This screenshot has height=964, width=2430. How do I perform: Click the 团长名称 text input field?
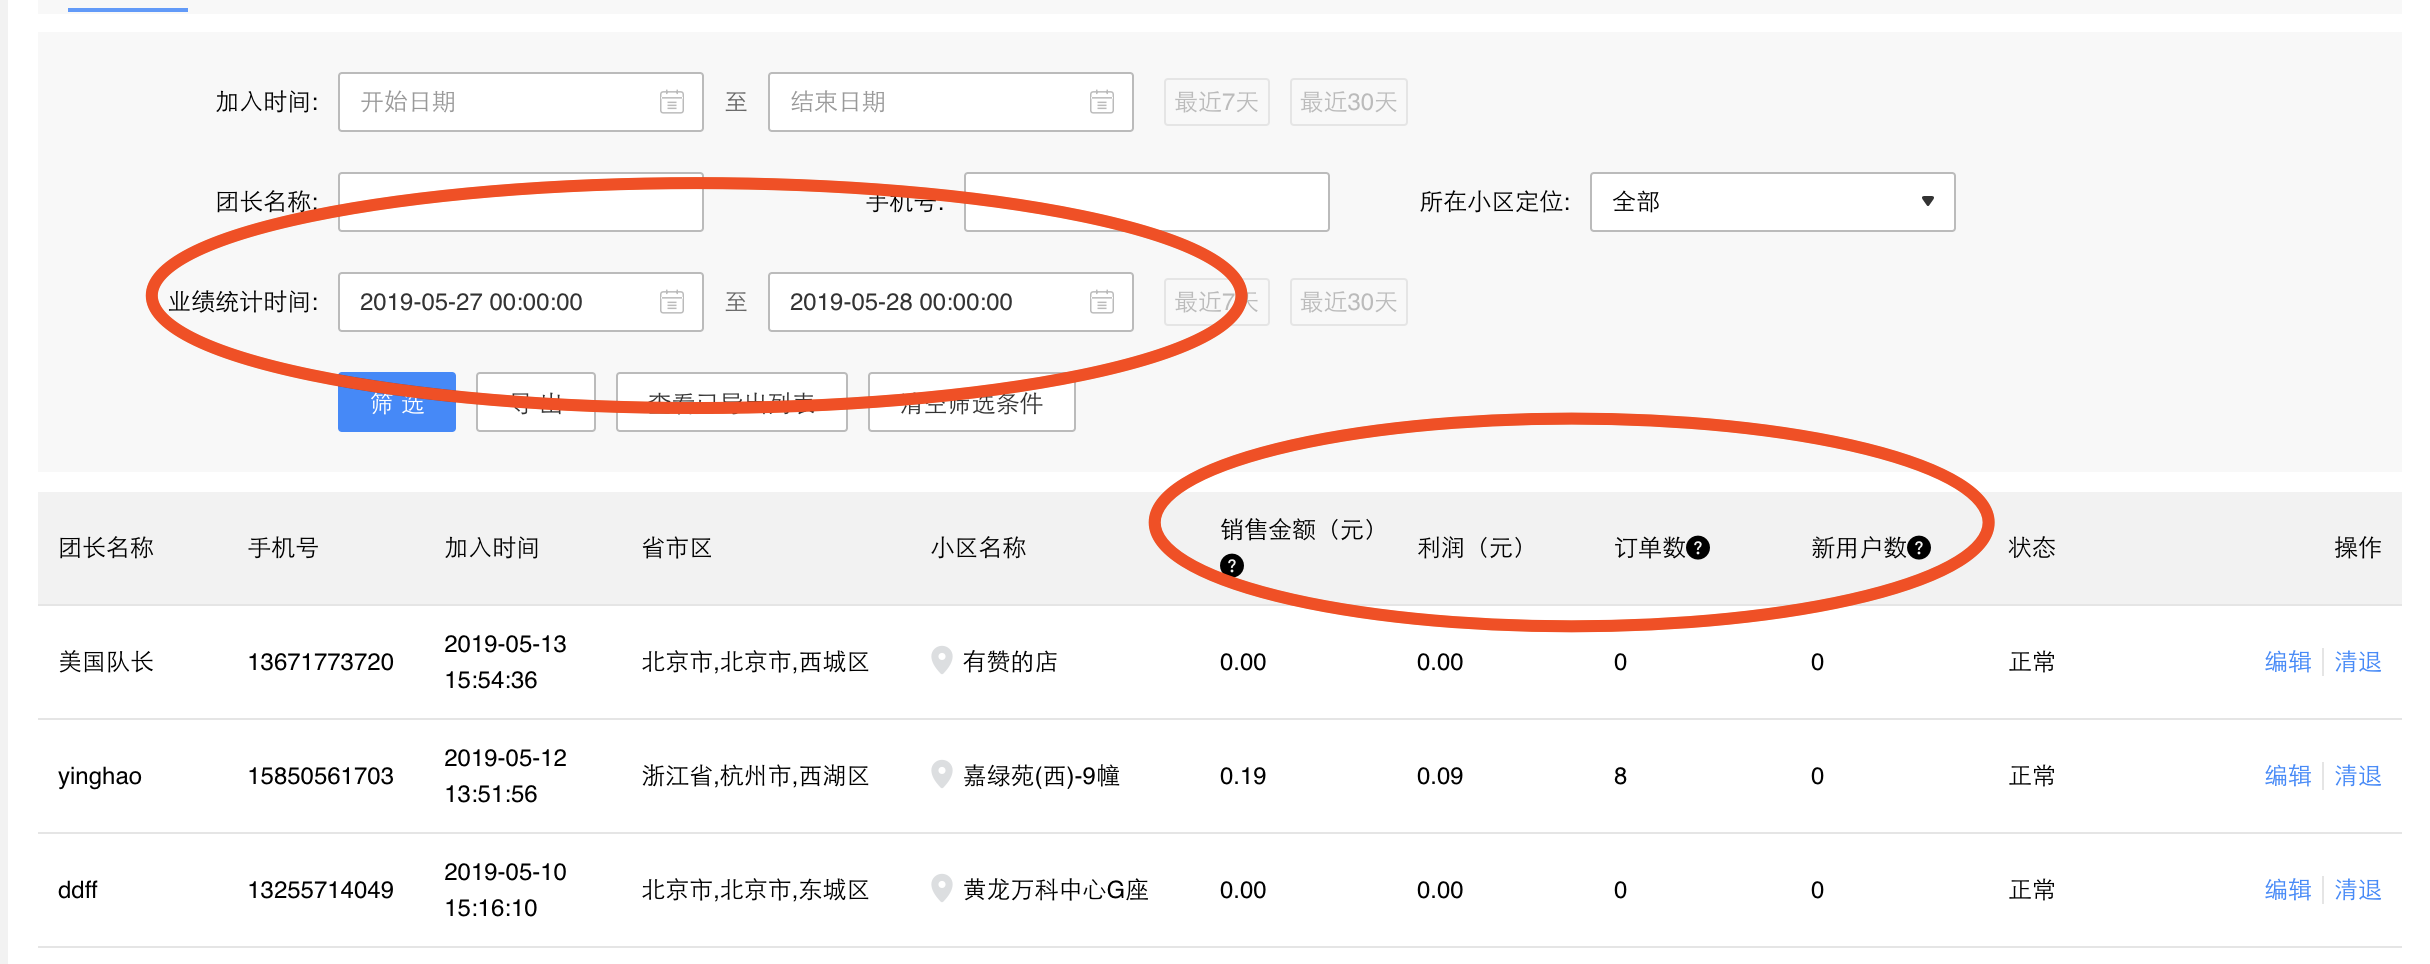[520, 203]
